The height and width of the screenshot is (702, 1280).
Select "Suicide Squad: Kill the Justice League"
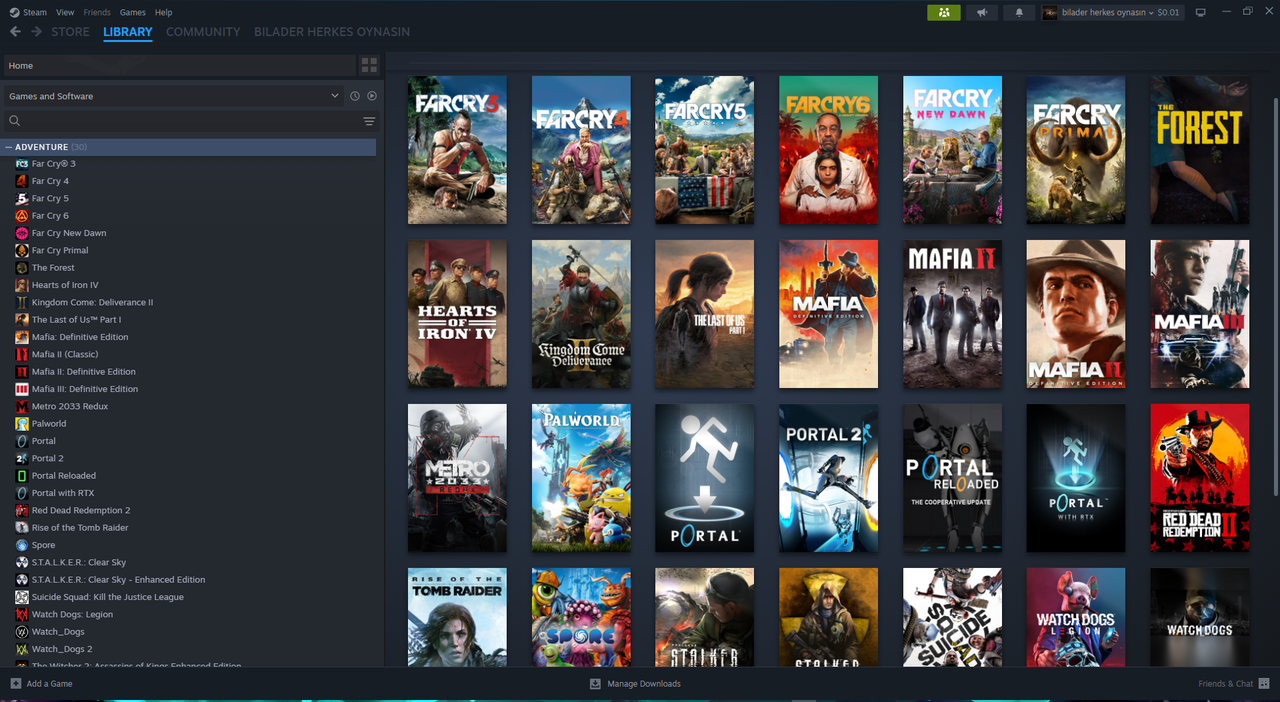[x=108, y=597]
